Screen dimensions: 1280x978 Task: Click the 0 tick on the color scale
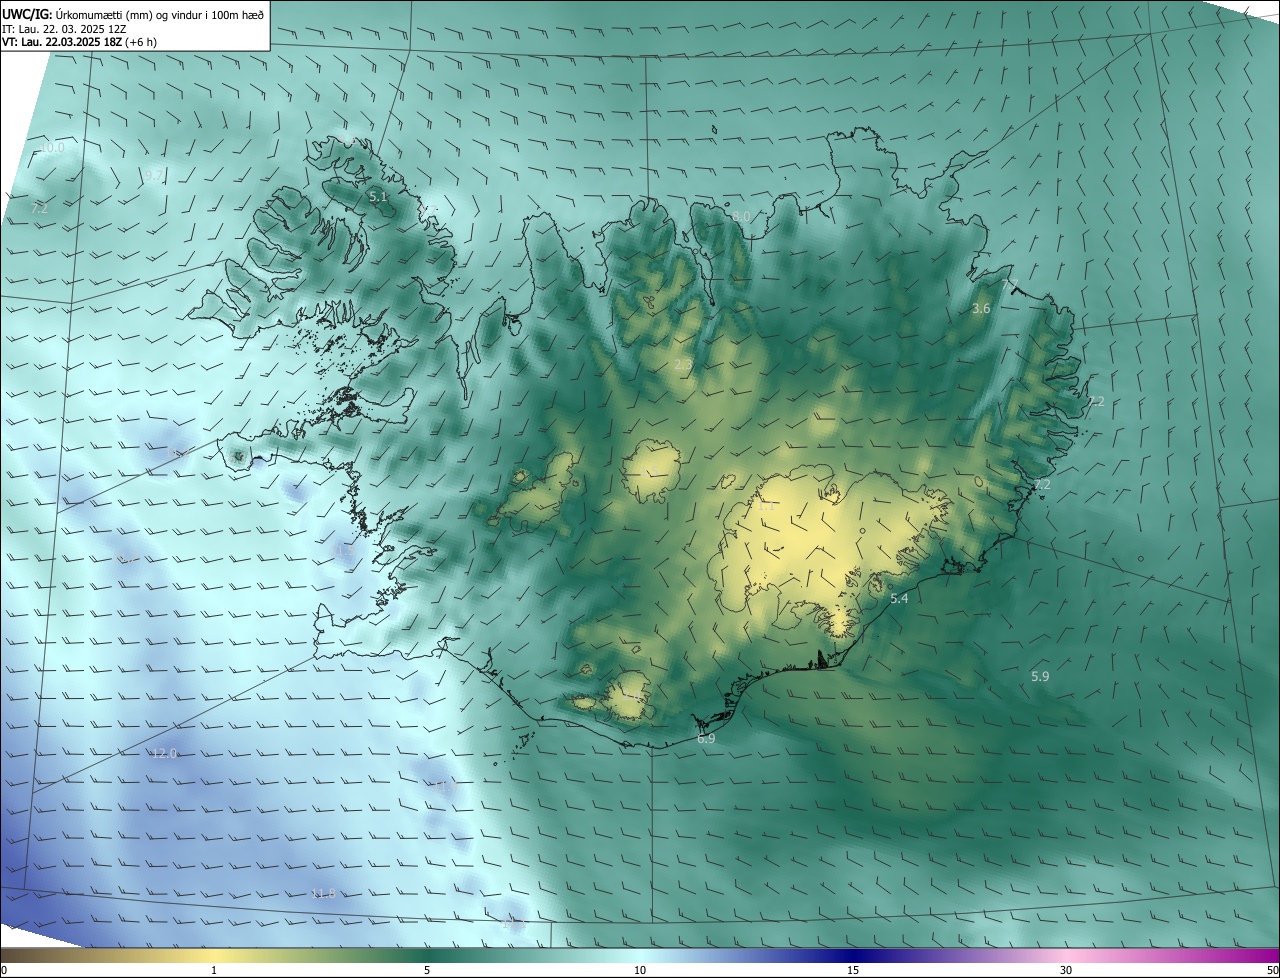click(x=4, y=970)
